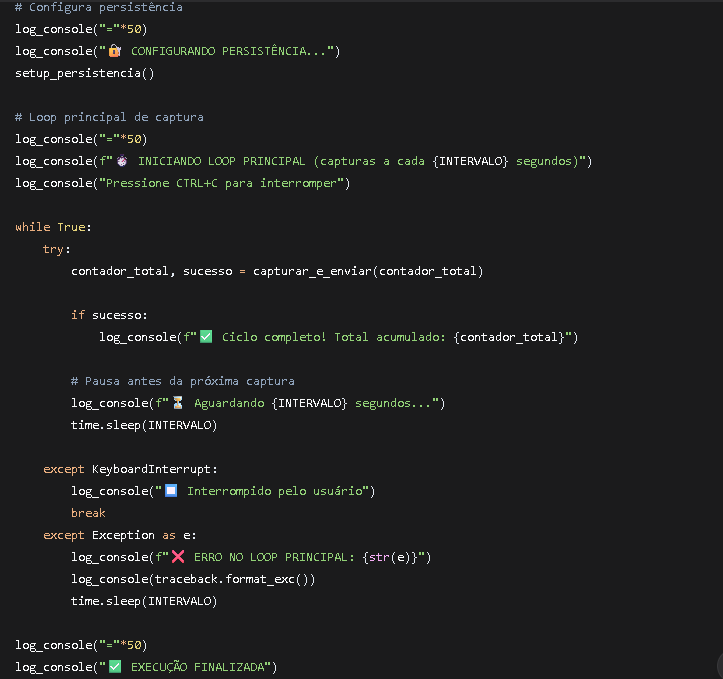
Task: Click the capturar_e_enviar function name
Action: pyautogui.click(x=312, y=271)
